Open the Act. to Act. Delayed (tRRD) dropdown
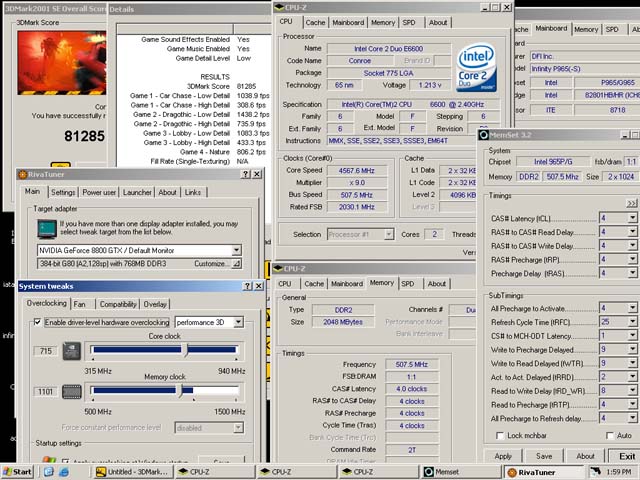Image resolution: width=640 pixels, height=480 pixels. [632, 377]
